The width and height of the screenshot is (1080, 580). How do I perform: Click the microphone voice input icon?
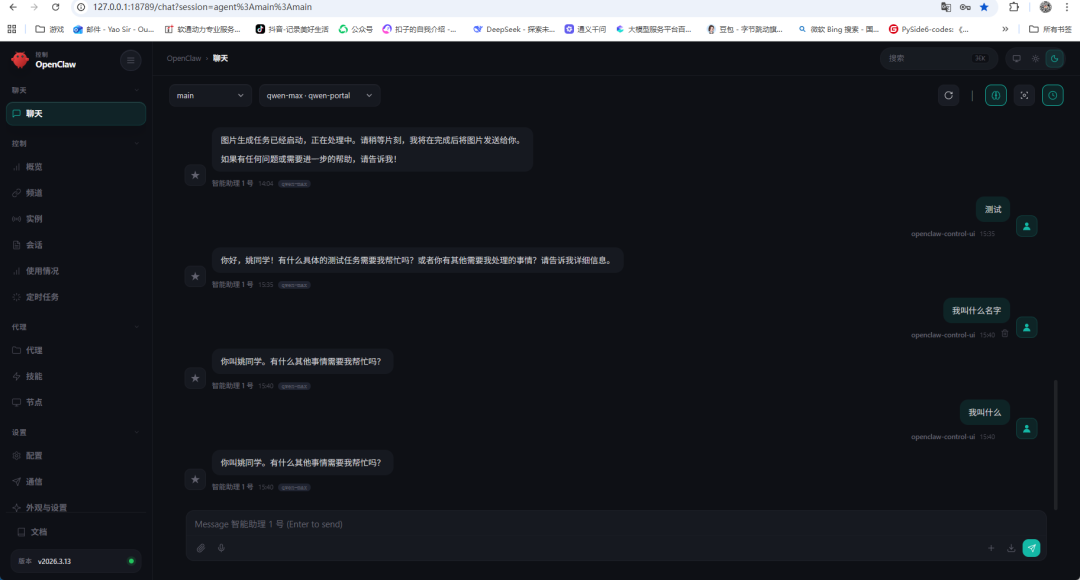click(221, 548)
